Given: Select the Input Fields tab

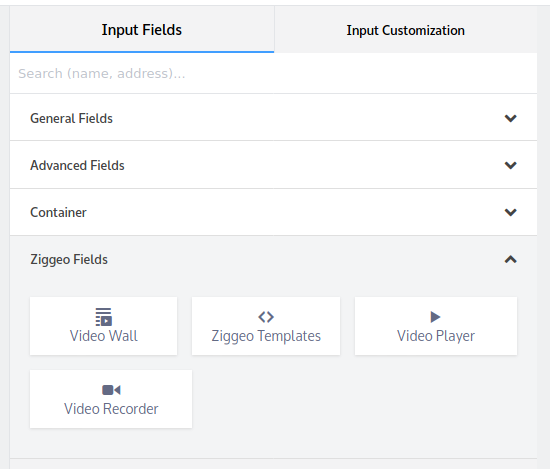Looking at the screenshot, I should point(142,30).
